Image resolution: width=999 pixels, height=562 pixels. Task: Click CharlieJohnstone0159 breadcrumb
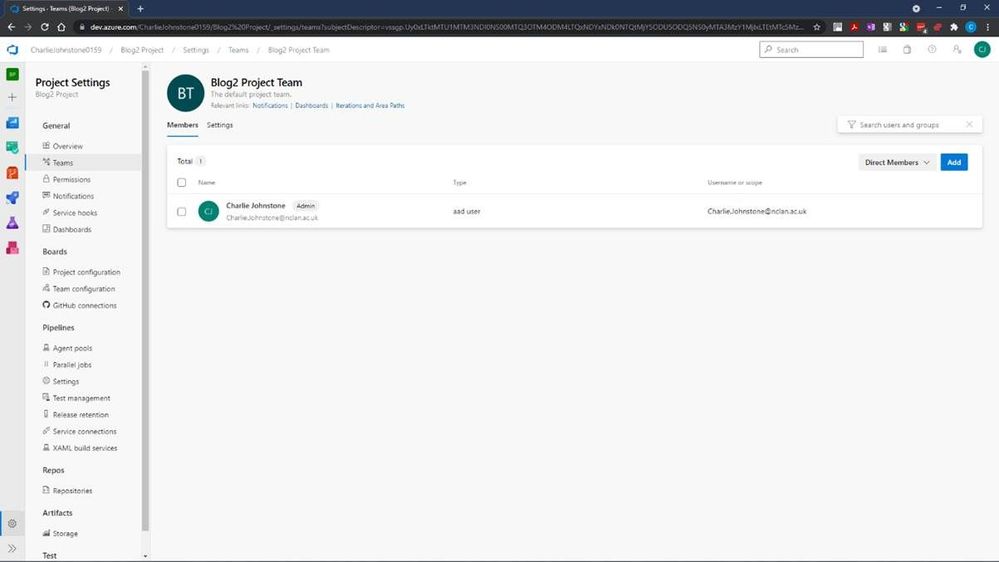66,50
